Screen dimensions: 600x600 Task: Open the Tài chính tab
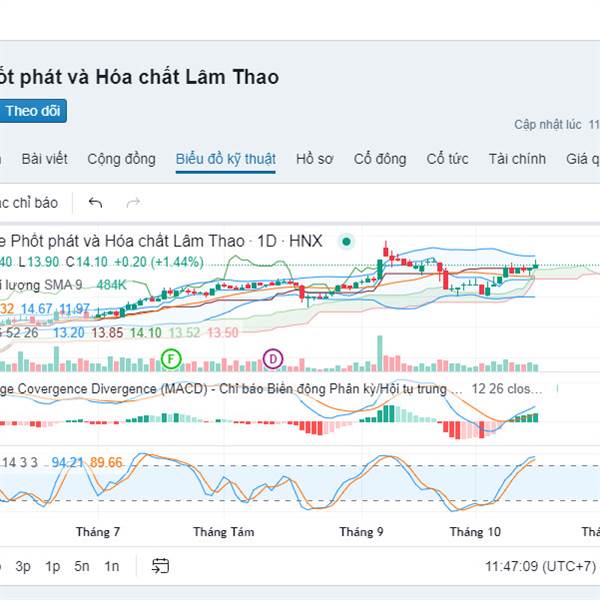point(517,159)
